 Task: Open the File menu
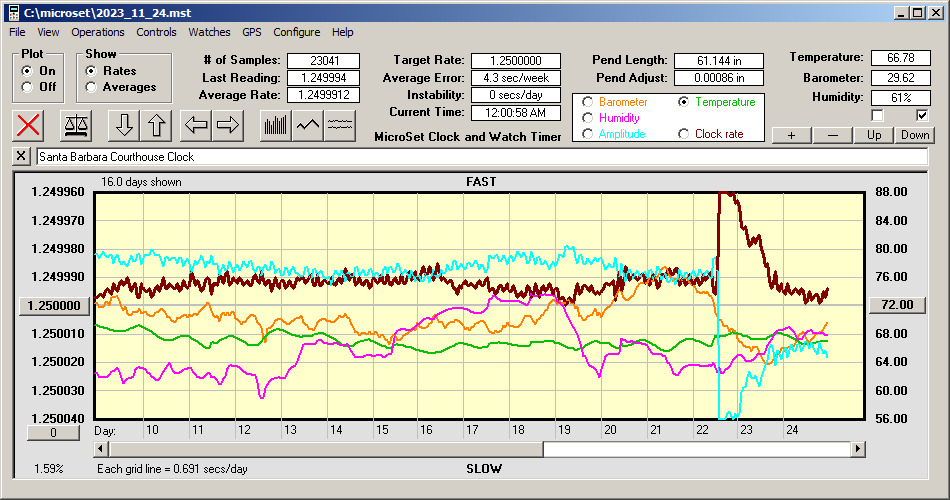coord(17,32)
